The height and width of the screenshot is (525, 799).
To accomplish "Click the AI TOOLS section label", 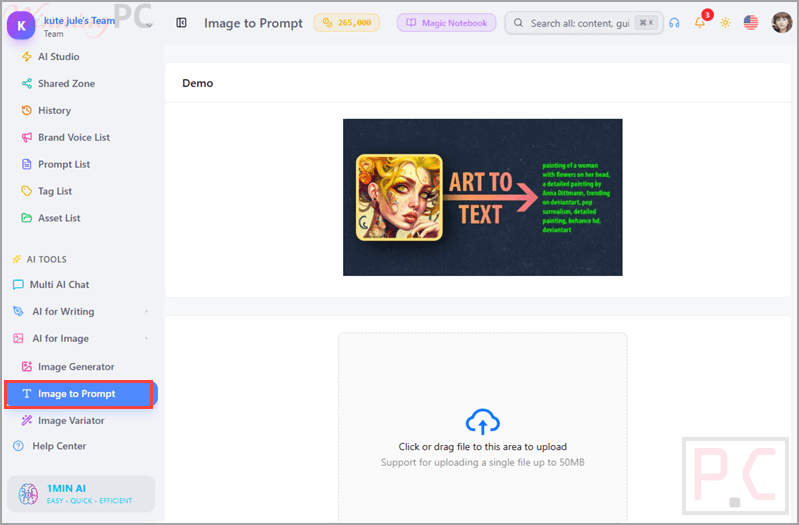I will (x=46, y=259).
